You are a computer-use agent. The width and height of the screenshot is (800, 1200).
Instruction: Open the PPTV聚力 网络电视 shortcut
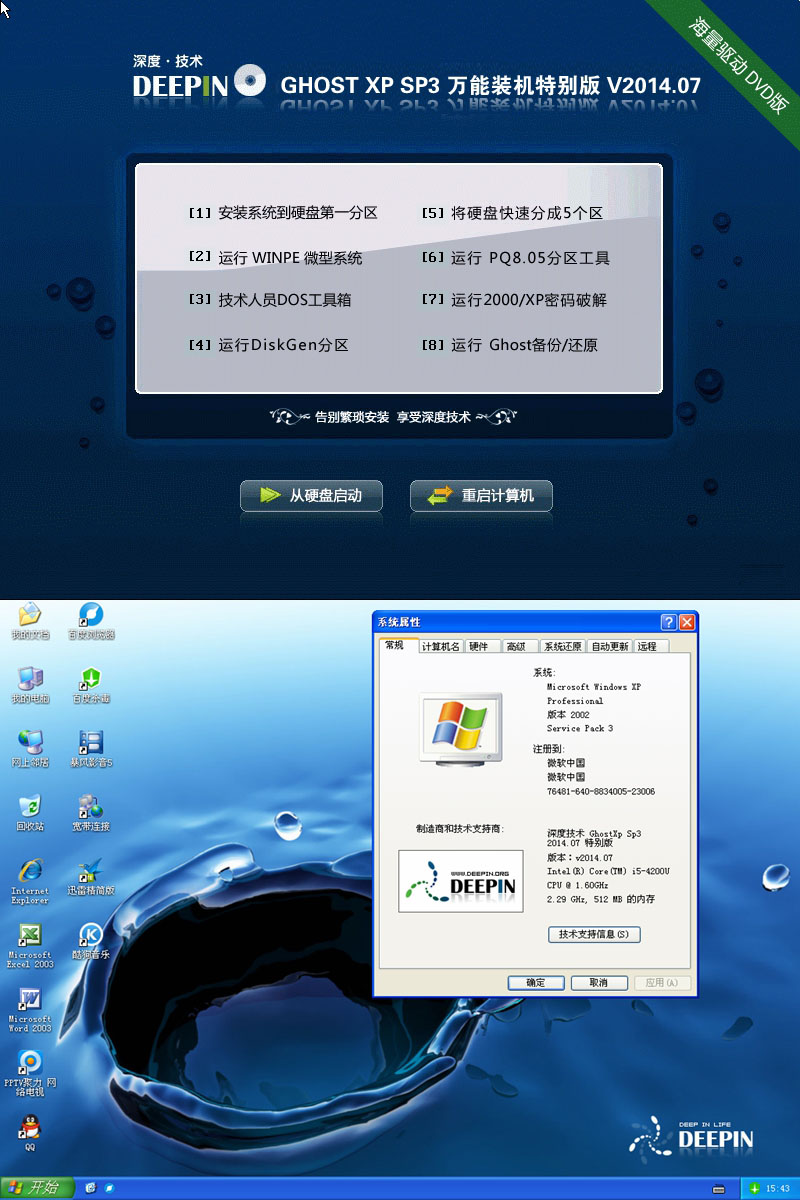point(30,1074)
